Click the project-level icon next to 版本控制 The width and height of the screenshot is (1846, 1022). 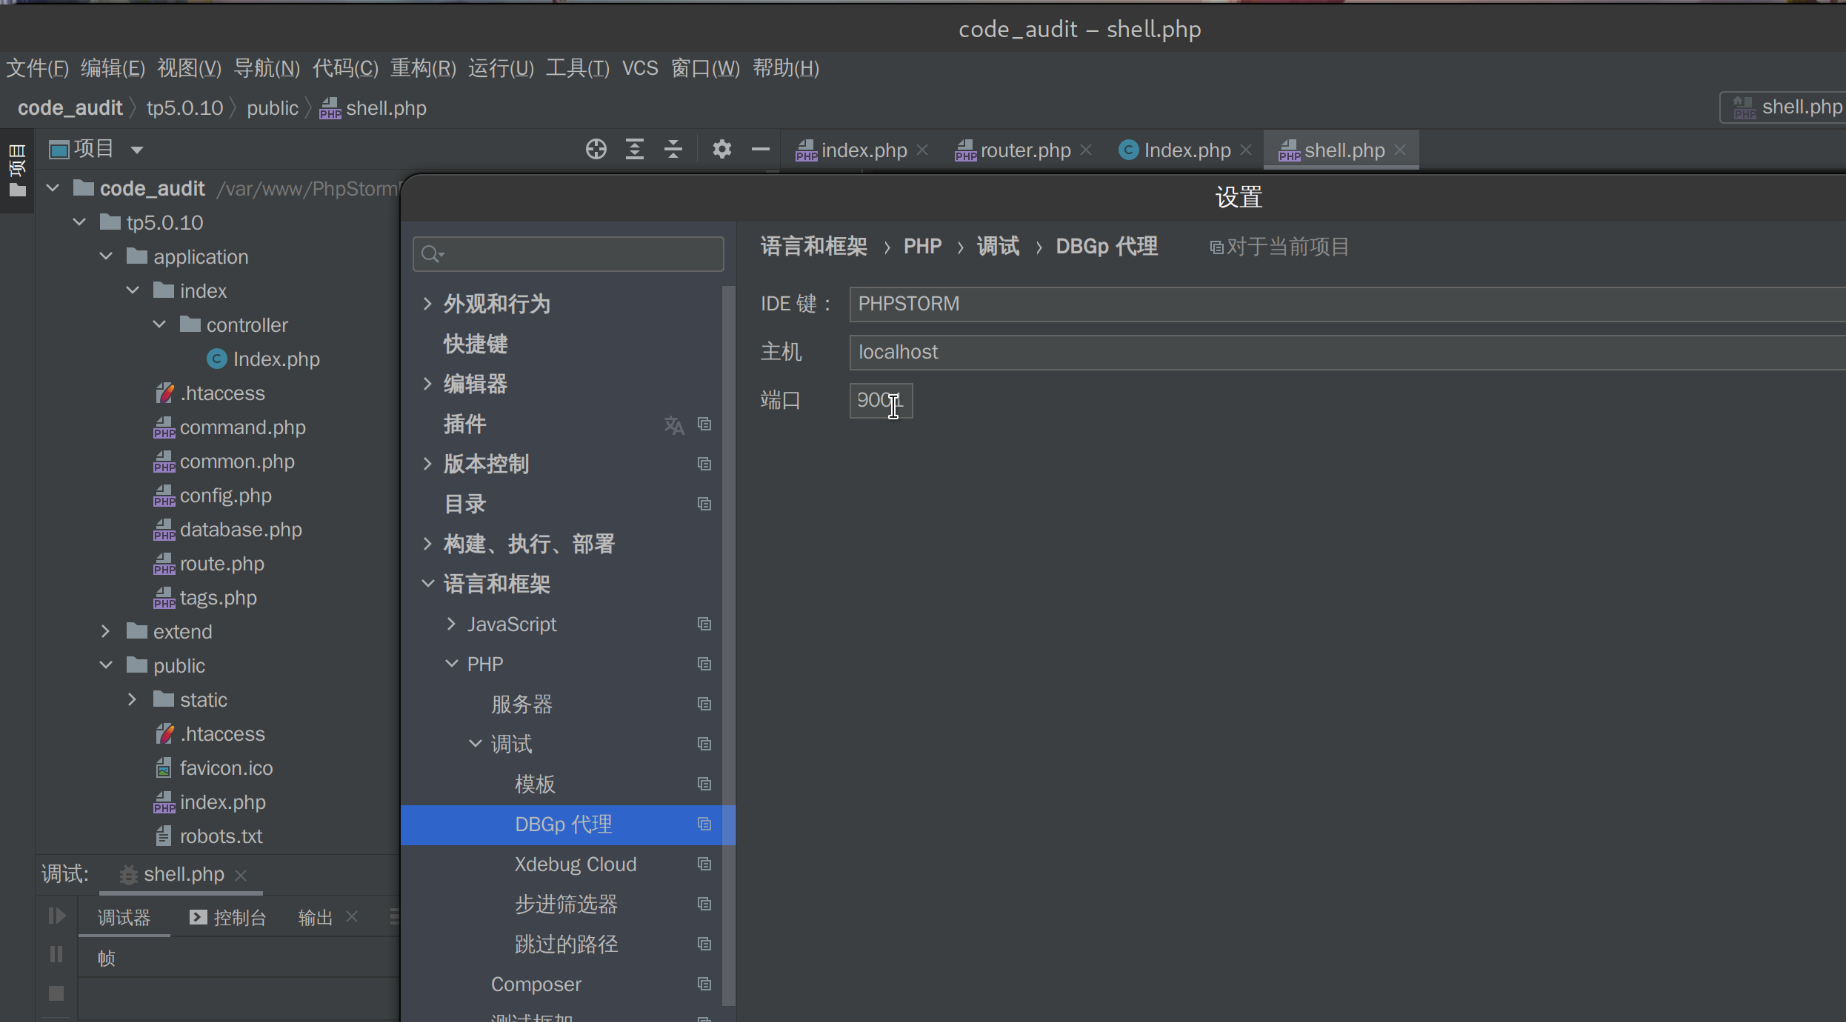(x=704, y=464)
